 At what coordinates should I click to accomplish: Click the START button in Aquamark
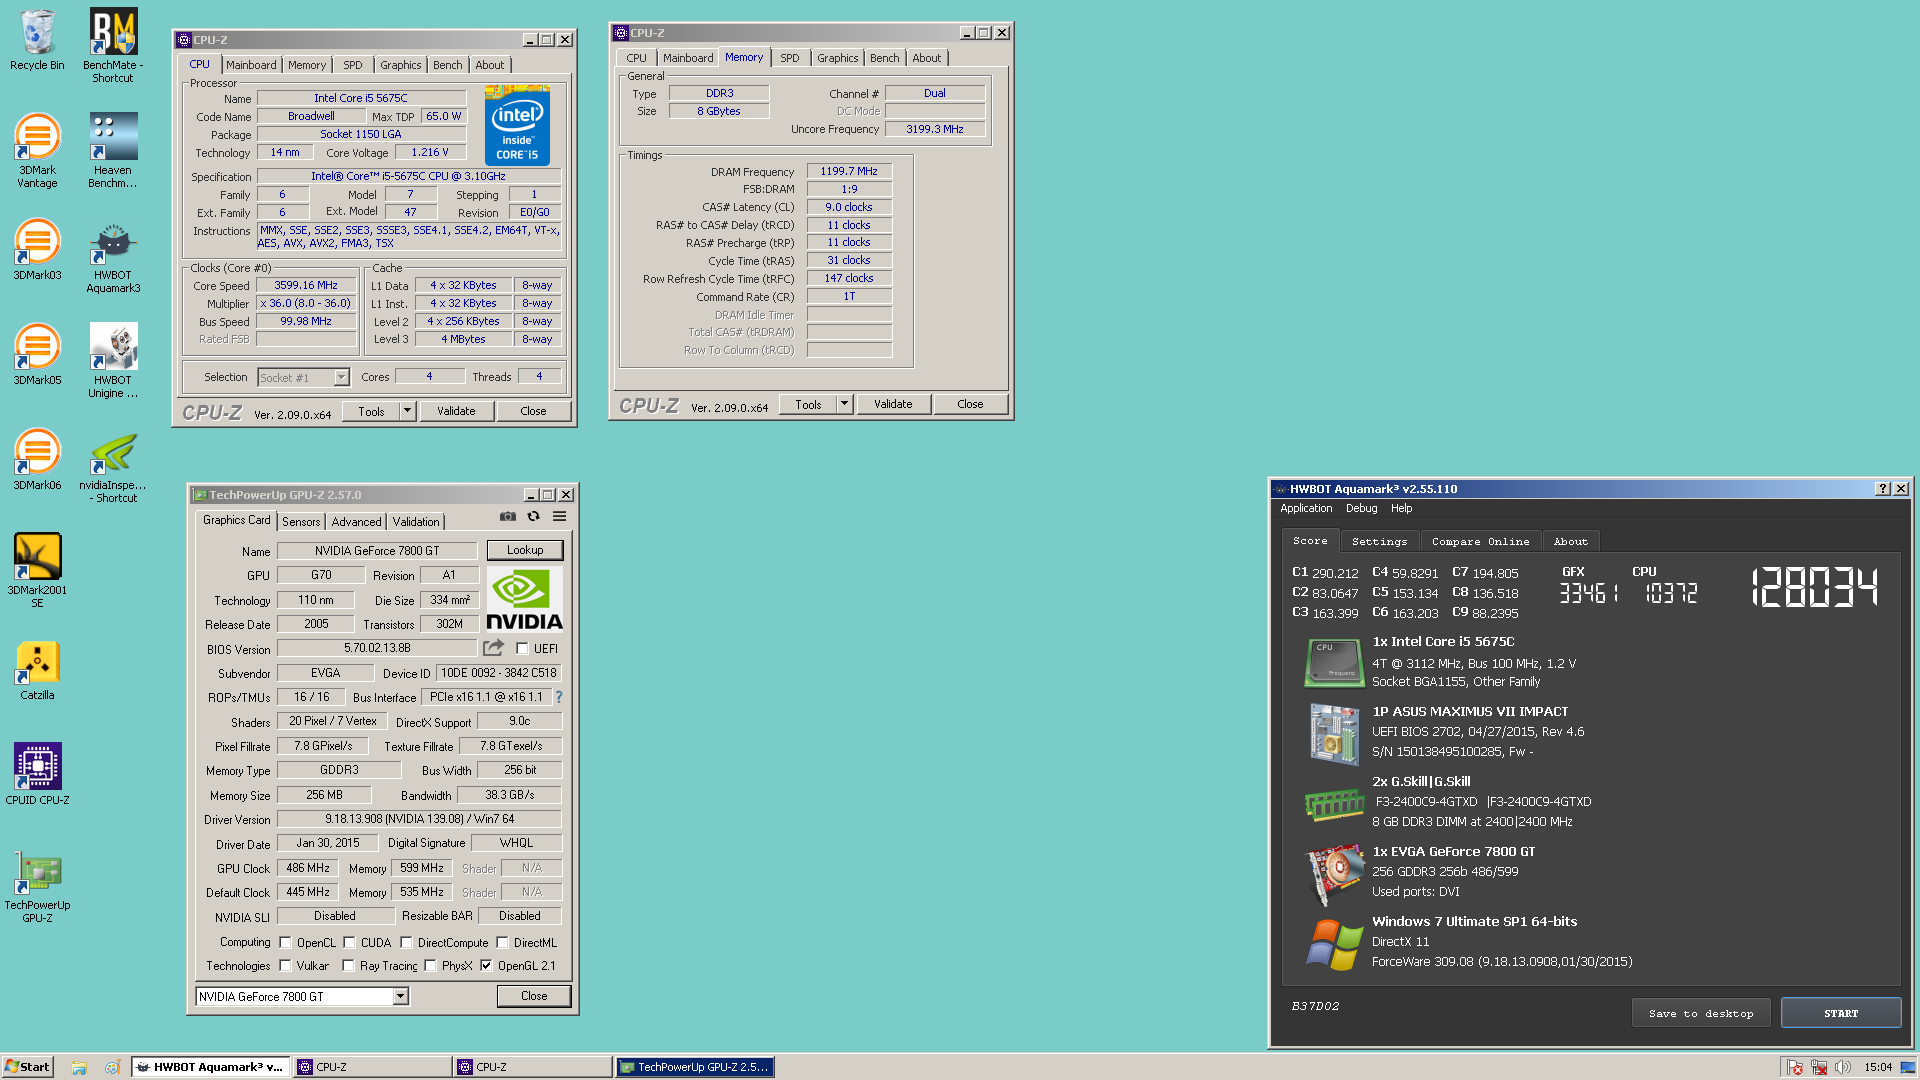tap(1841, 1013)
